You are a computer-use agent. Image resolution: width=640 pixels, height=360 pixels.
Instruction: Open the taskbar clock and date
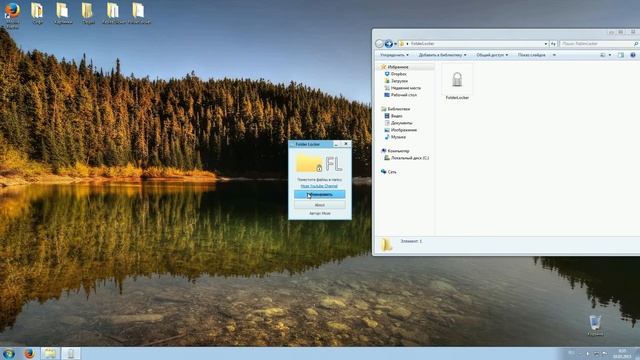622,354
